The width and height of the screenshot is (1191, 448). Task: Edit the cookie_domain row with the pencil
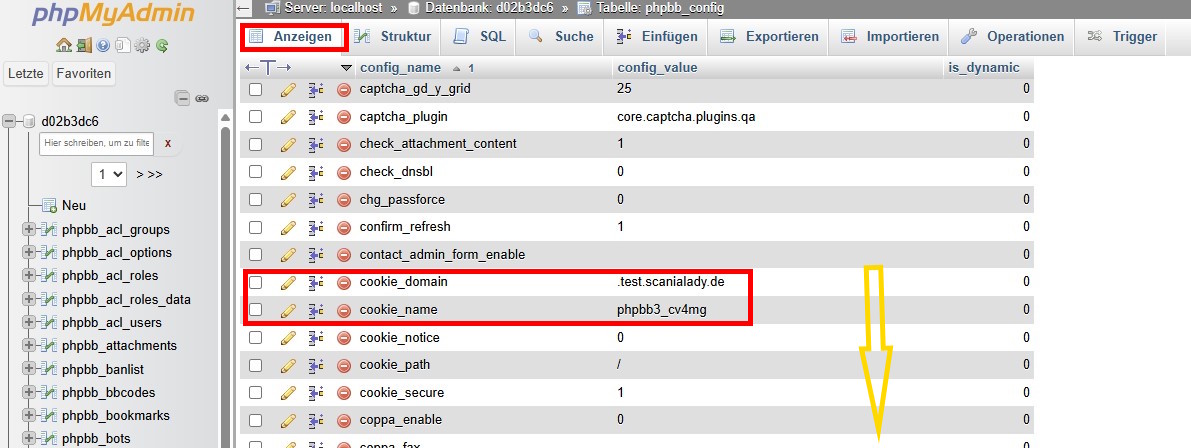tap(288, 282)
